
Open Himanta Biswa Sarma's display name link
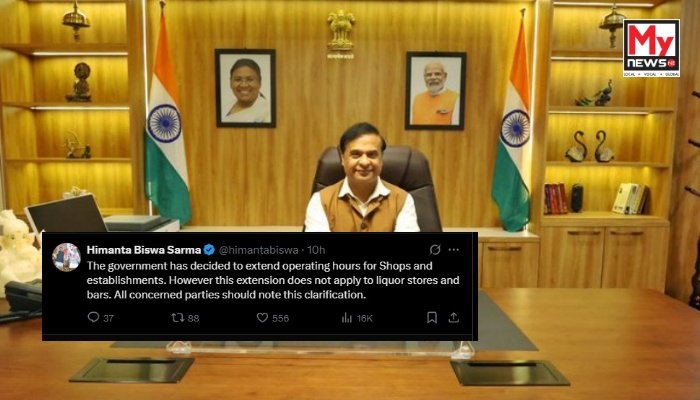(x=144, y=250)
